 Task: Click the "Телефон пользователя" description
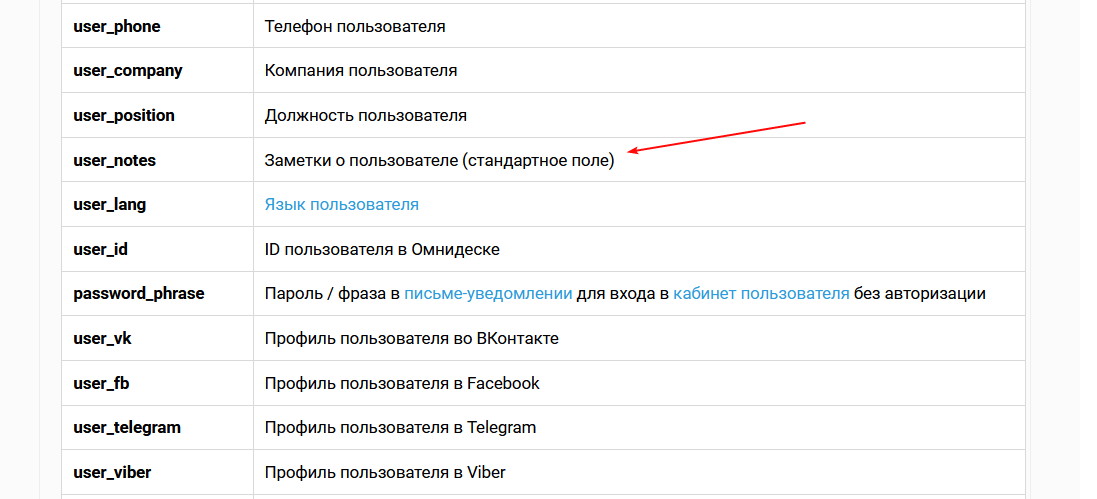(355, 27)
